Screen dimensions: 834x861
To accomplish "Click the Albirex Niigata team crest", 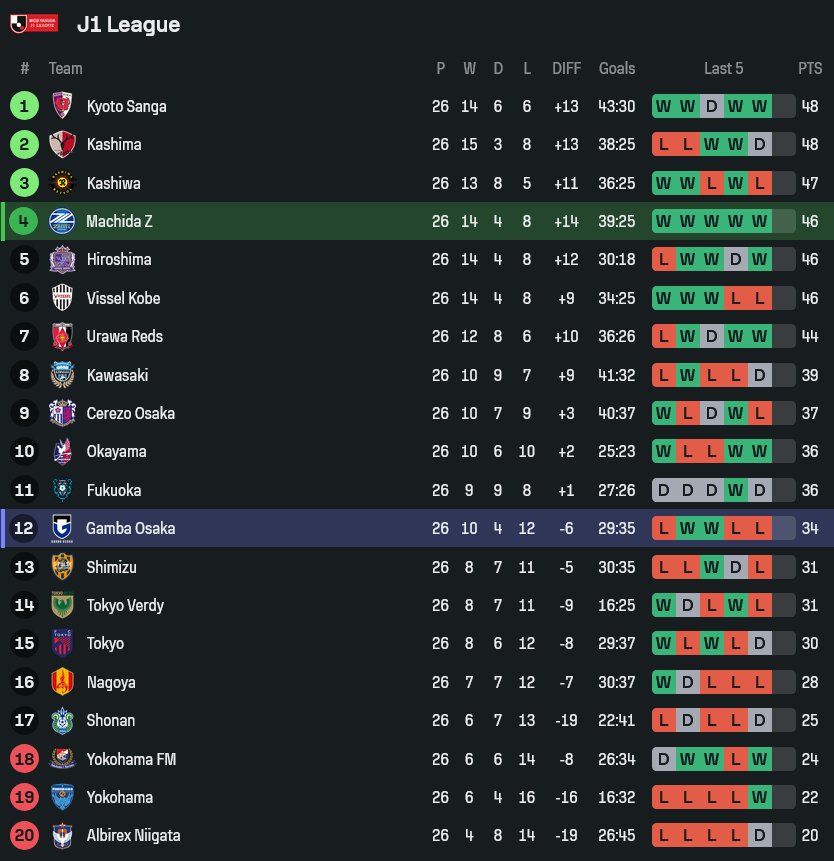I will pos(62,835).
